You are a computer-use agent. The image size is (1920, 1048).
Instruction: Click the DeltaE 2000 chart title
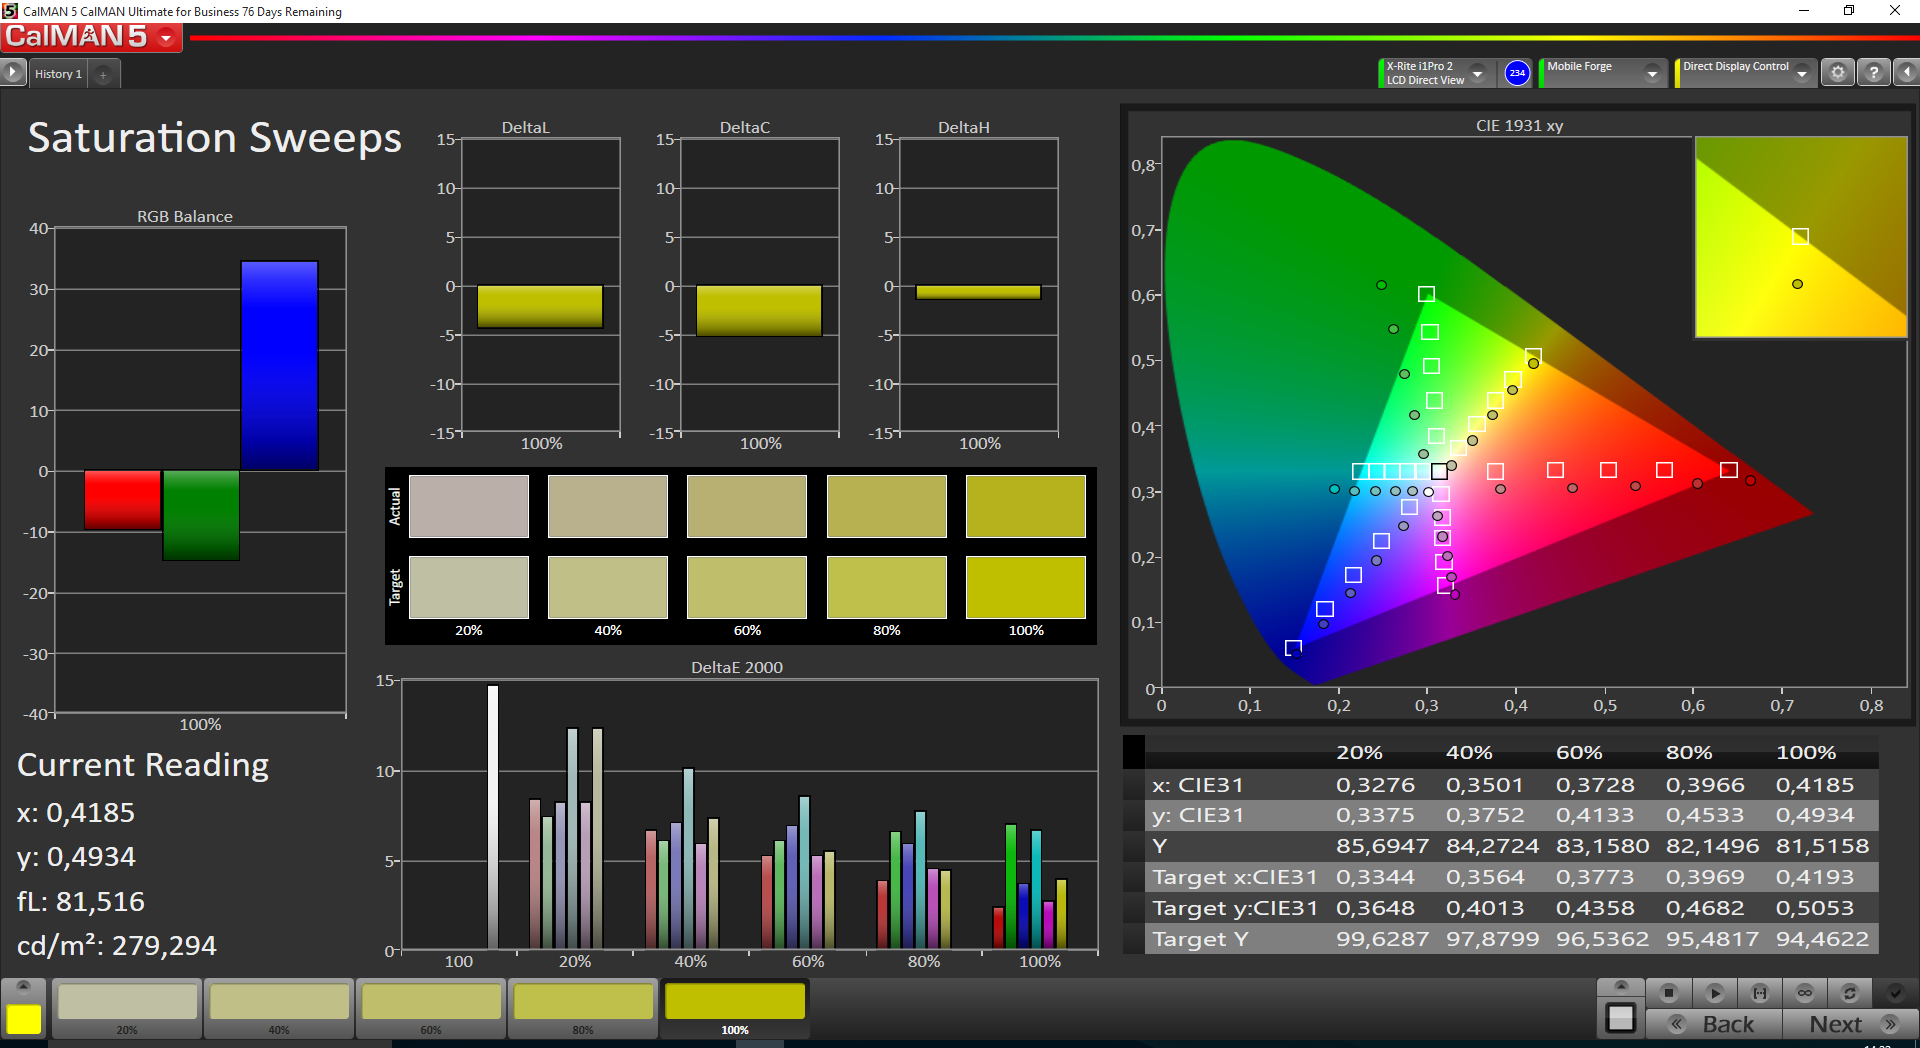737,667
